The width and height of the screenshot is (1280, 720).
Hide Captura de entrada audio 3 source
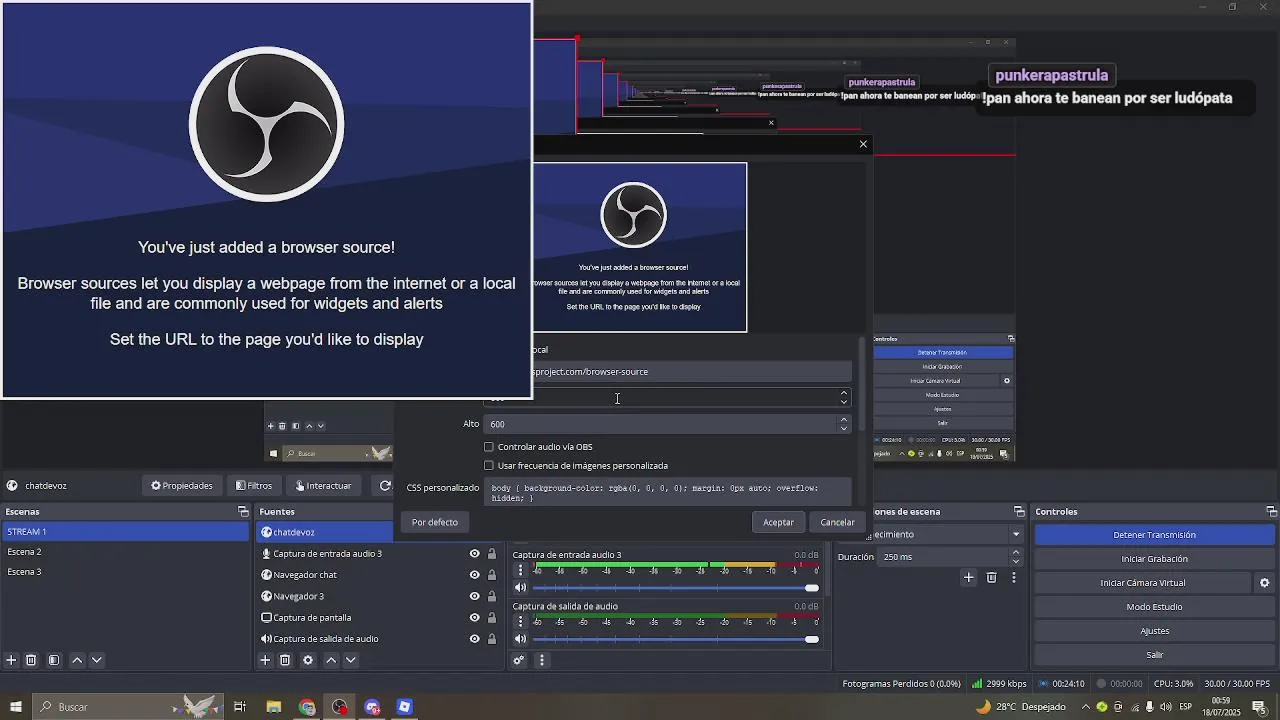[x=475, y=554]
